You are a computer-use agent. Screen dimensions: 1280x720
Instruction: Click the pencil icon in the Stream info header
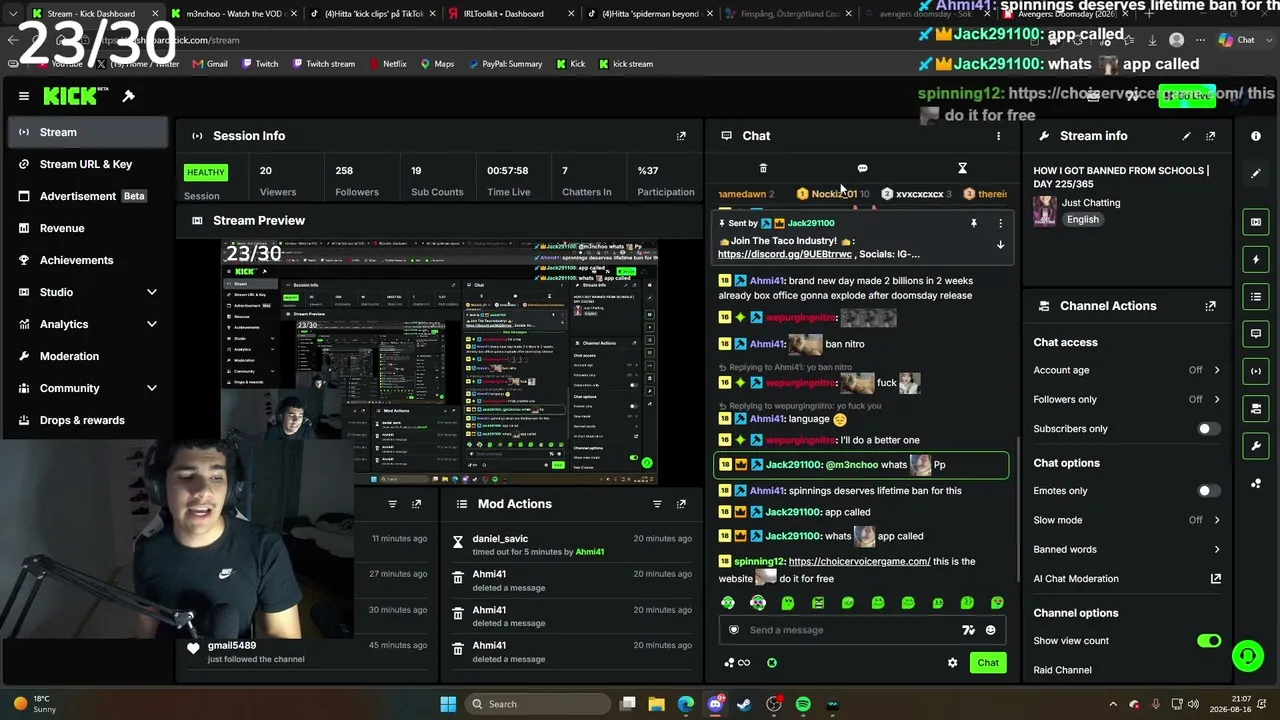point(1186,136)
